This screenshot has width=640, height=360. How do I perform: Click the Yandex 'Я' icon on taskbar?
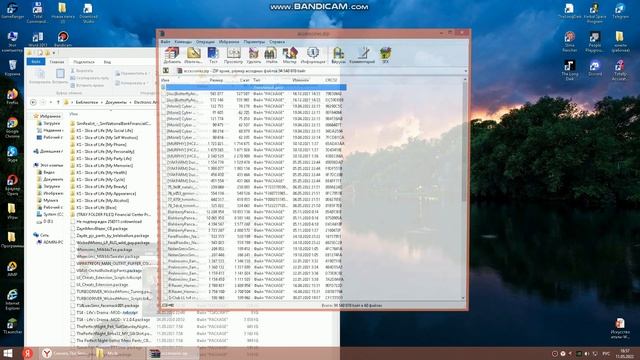pyautogui.click(x=27, y=353)
